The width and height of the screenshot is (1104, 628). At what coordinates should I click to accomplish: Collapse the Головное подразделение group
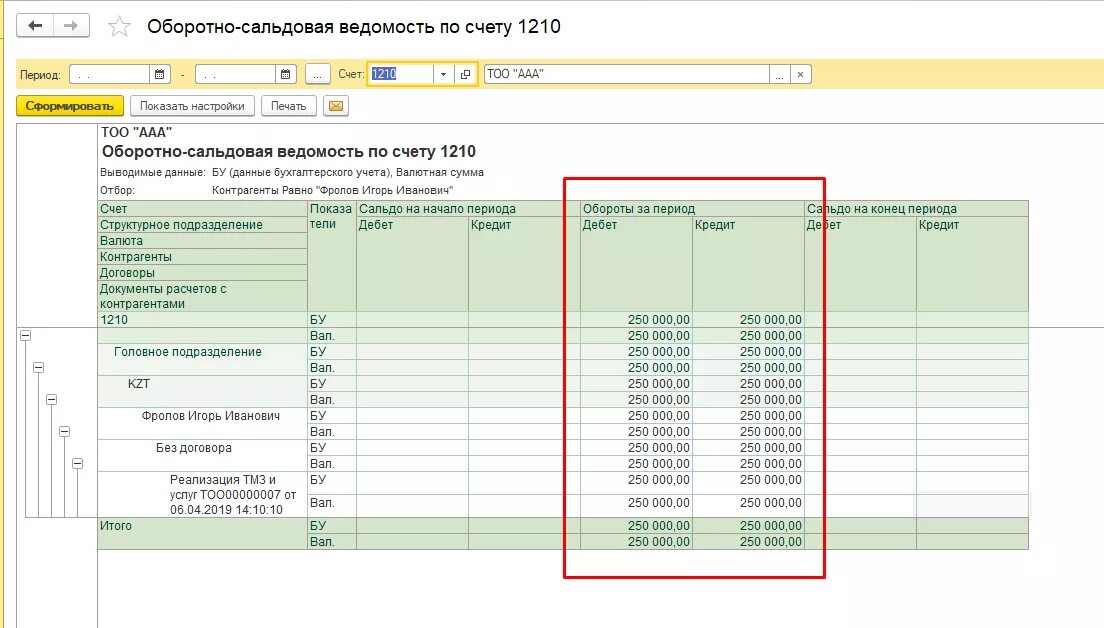(39, 368)
